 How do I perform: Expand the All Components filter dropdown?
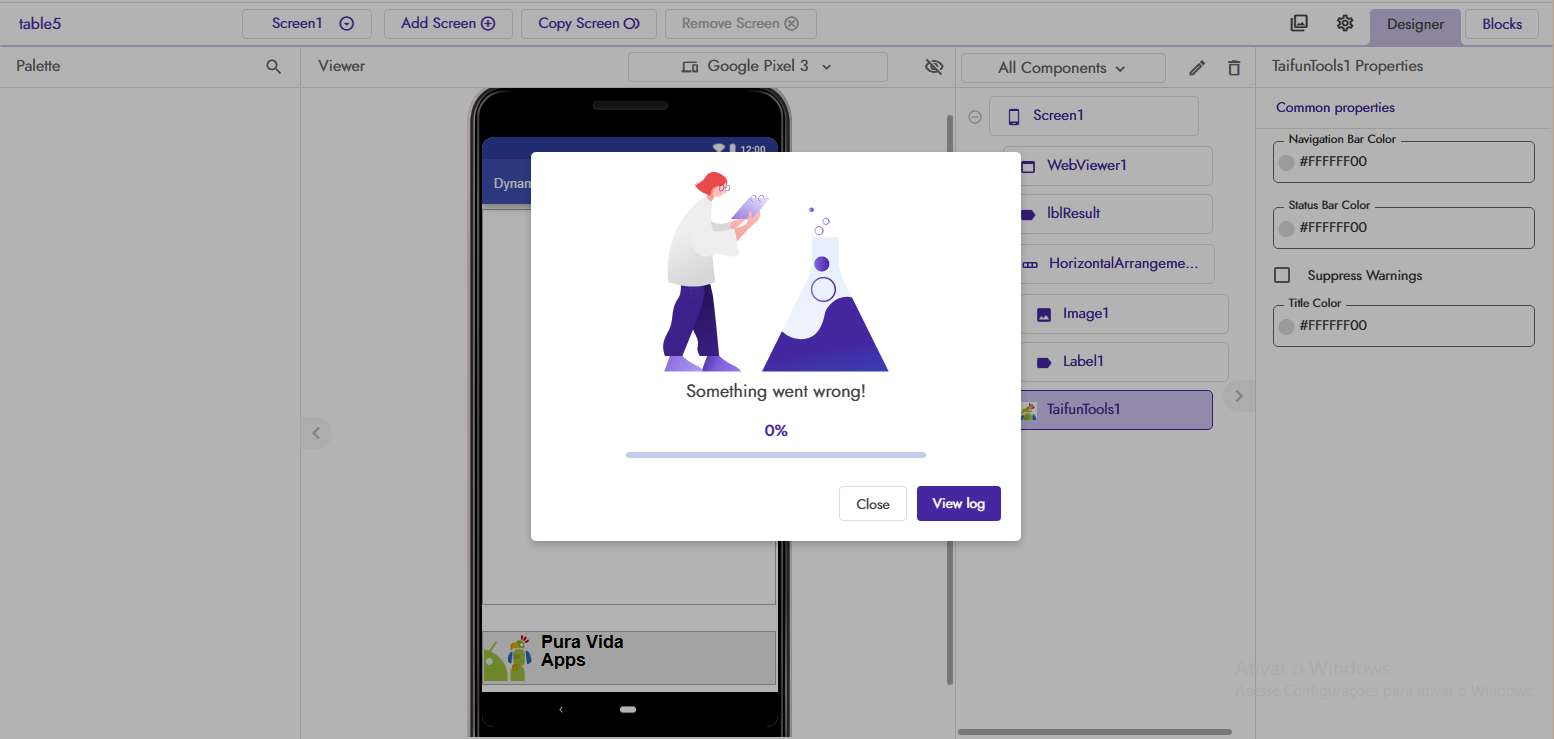[1062, 68]
